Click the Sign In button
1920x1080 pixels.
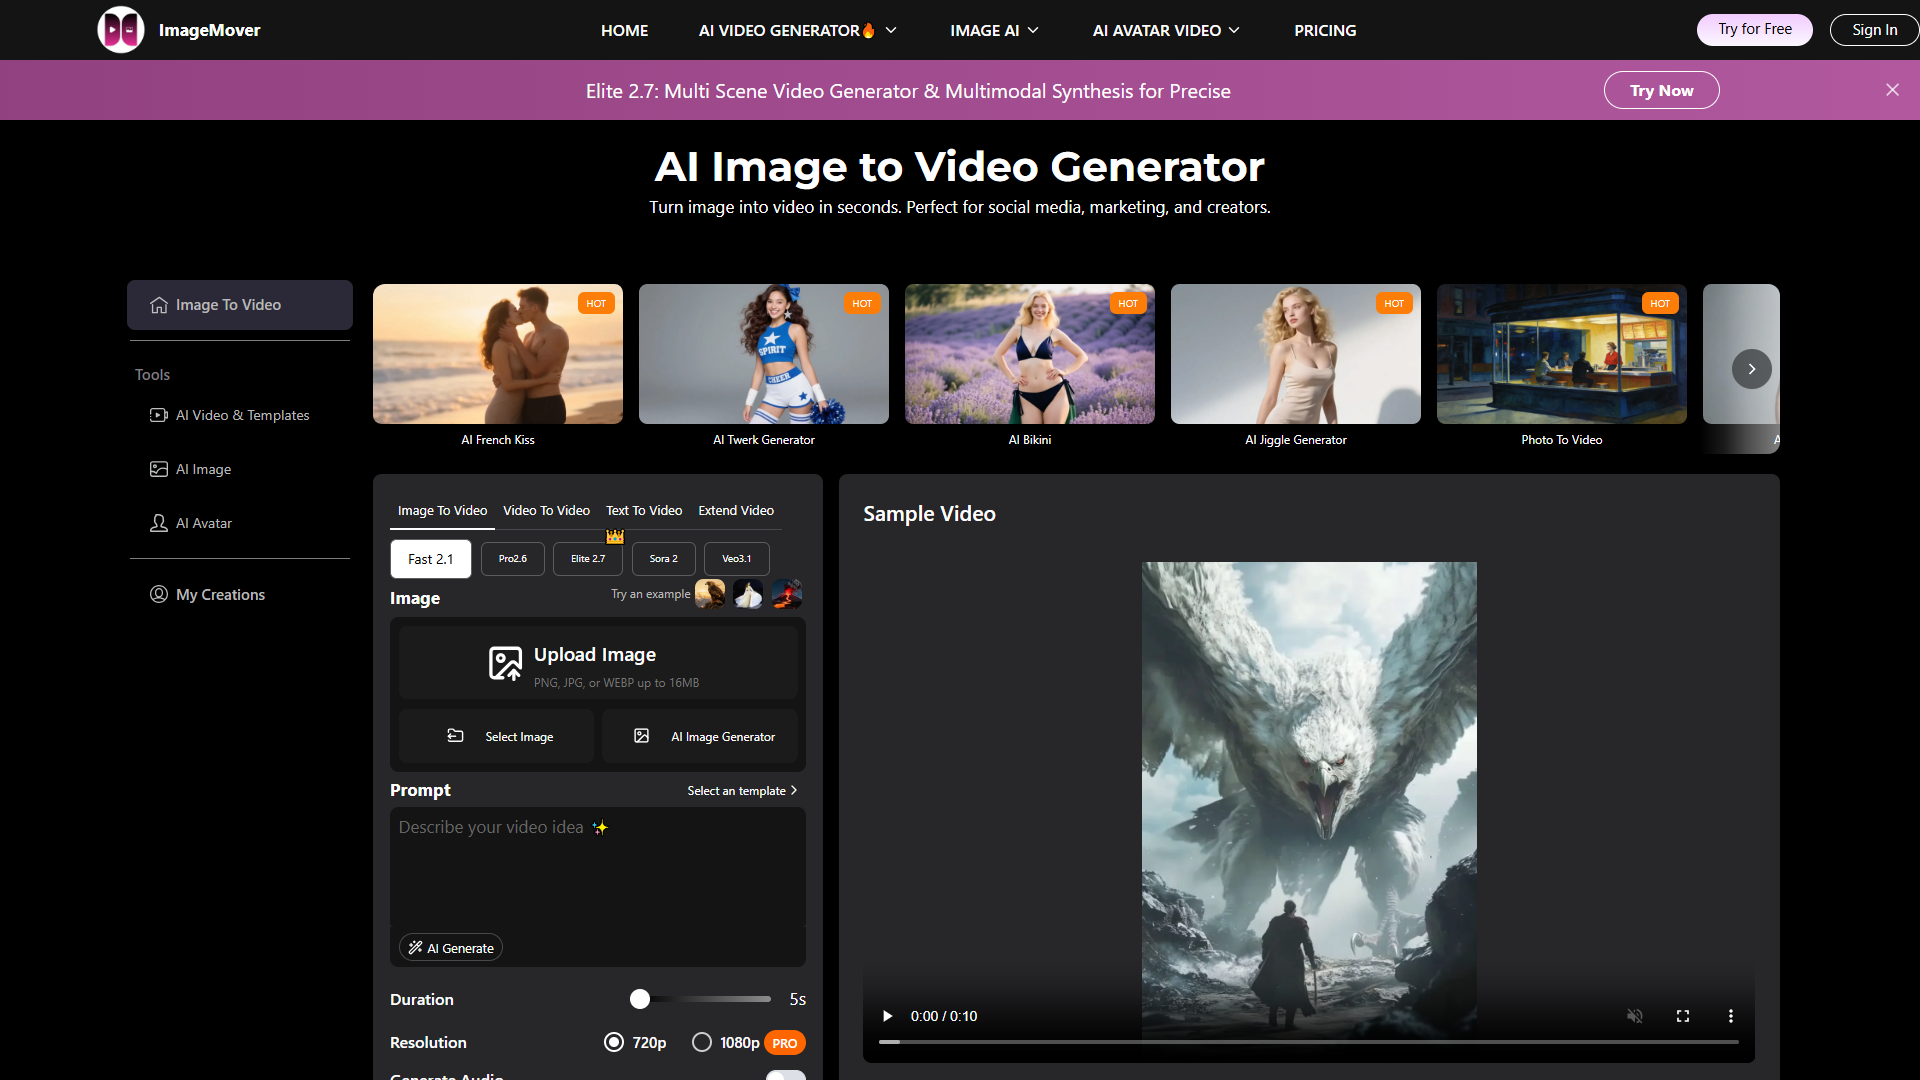[1875, 30]
